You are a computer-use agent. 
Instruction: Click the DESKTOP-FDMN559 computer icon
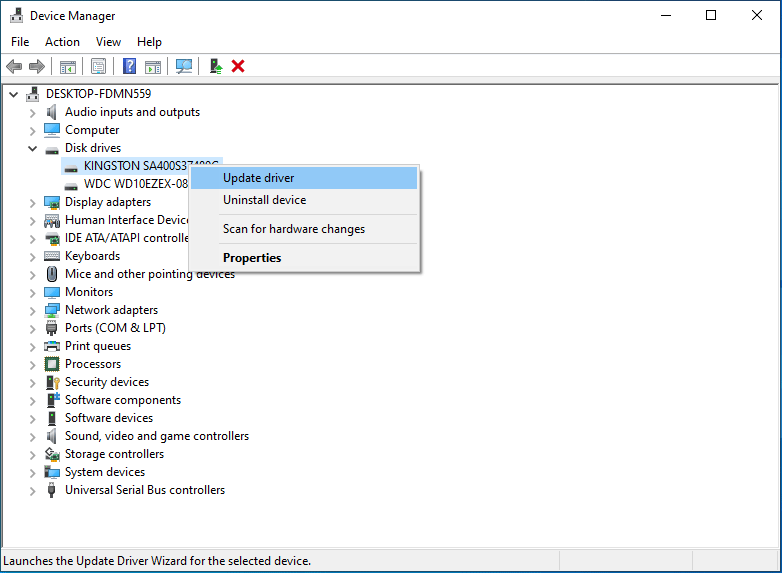(33, 94)
